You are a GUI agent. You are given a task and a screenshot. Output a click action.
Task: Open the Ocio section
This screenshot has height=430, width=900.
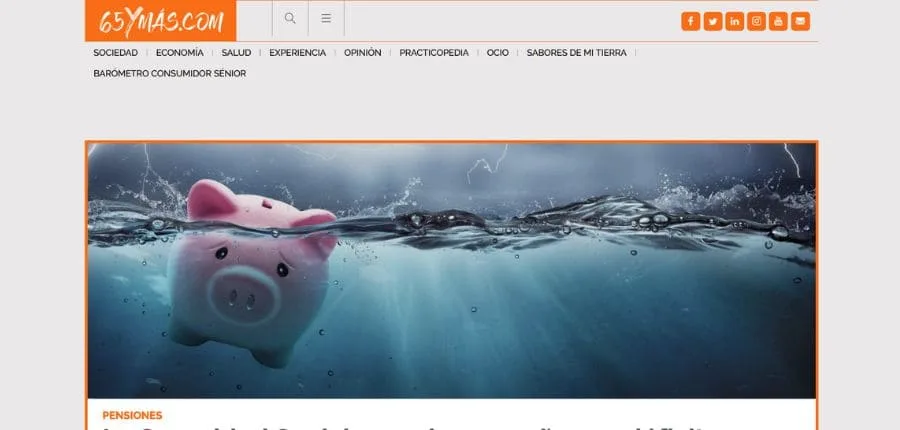point(497,53)
